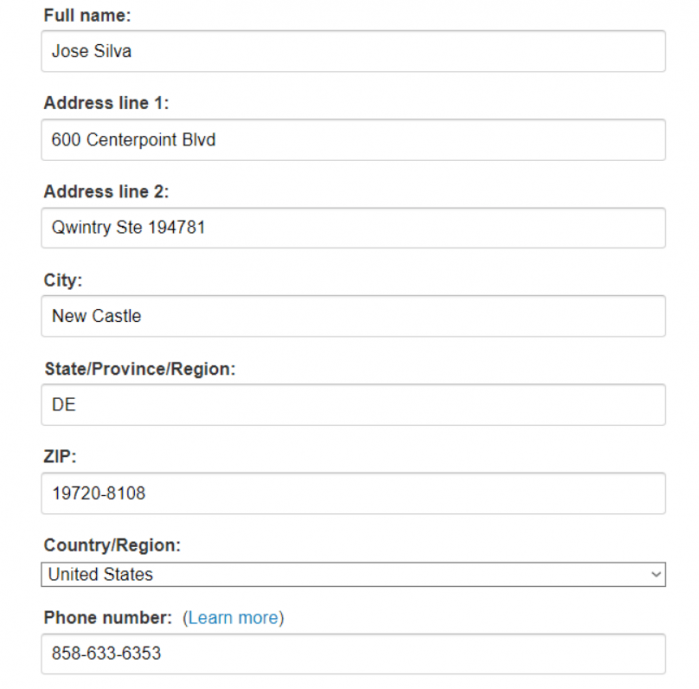Screen dimensions: 699x689
Task: Click the Phone number input box
Action: 353,654
